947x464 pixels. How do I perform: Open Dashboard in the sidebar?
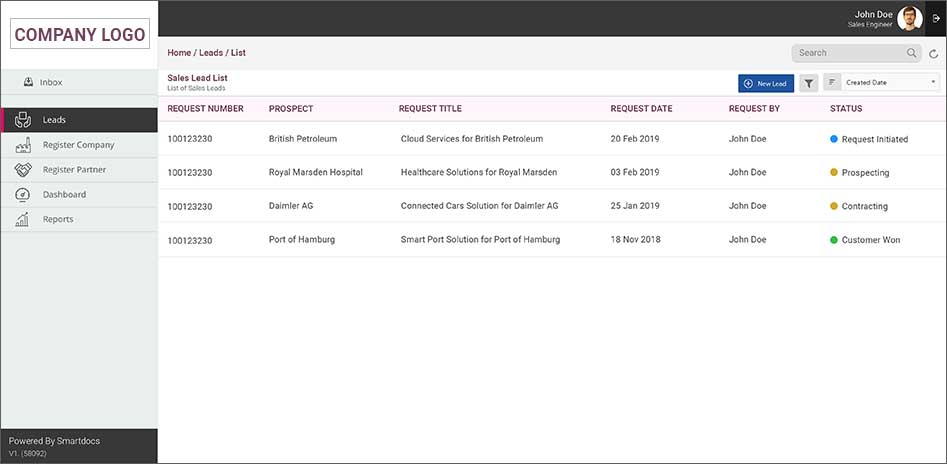tap(64, 194)
